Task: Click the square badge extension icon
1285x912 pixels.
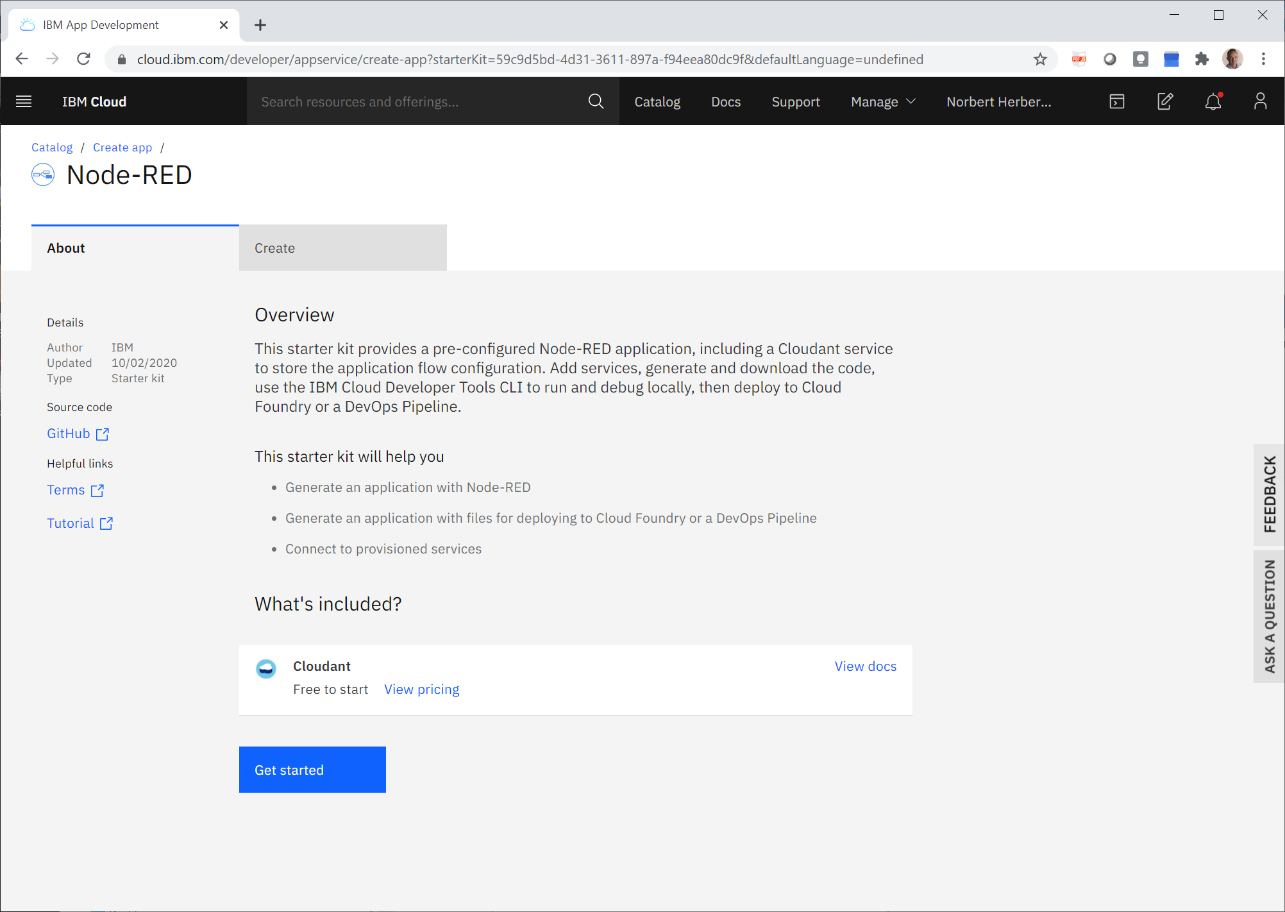Action: coord(1140,59)
